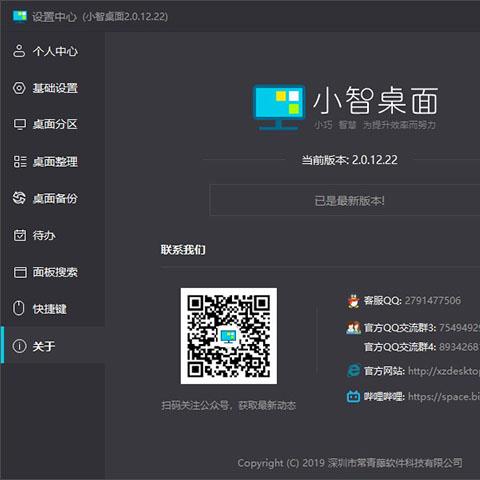This screenshot has height=480, width=480.
Task: Click the grid-list icon for 桌面整理
Action: click(x=20, y=162)
